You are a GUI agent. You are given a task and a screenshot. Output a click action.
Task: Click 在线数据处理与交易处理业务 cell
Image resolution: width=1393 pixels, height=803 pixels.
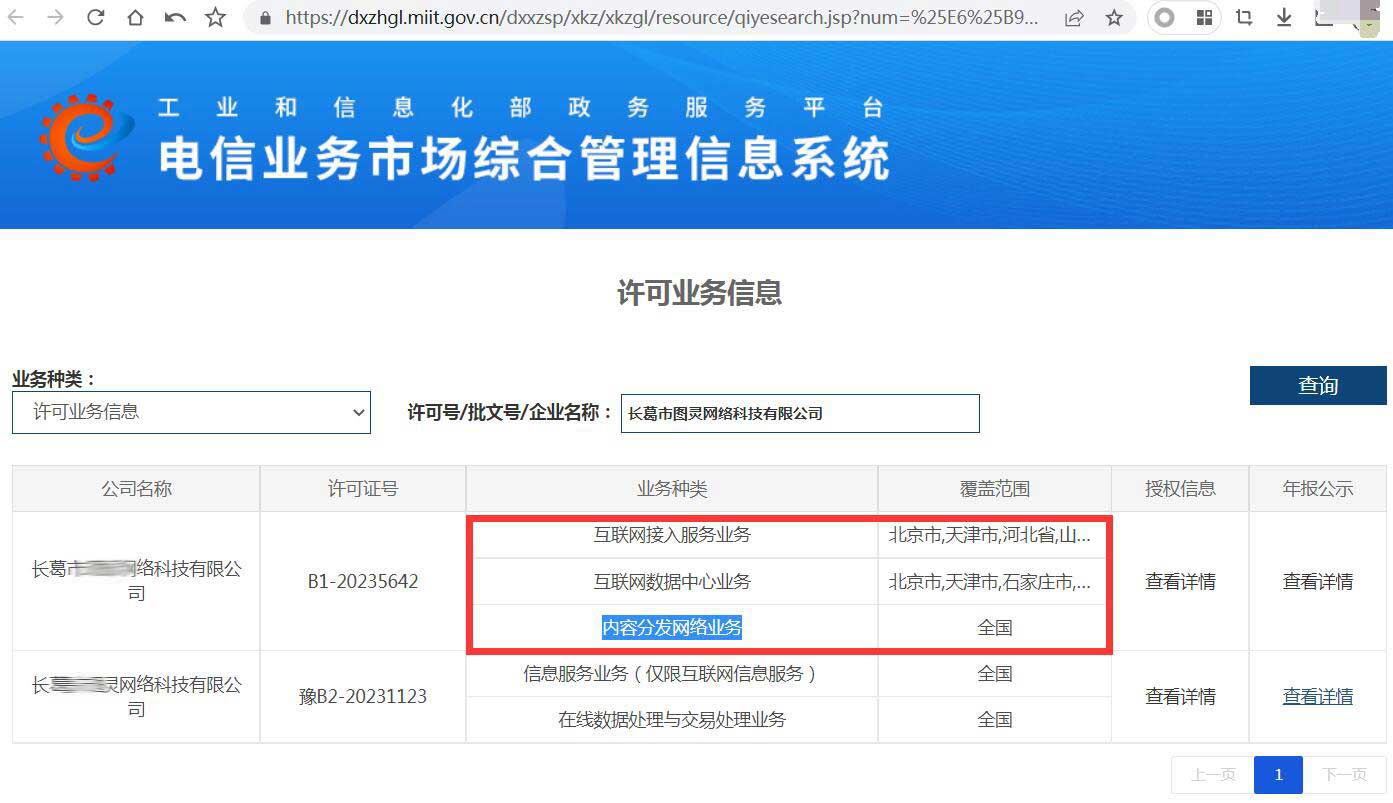point(672,719)
